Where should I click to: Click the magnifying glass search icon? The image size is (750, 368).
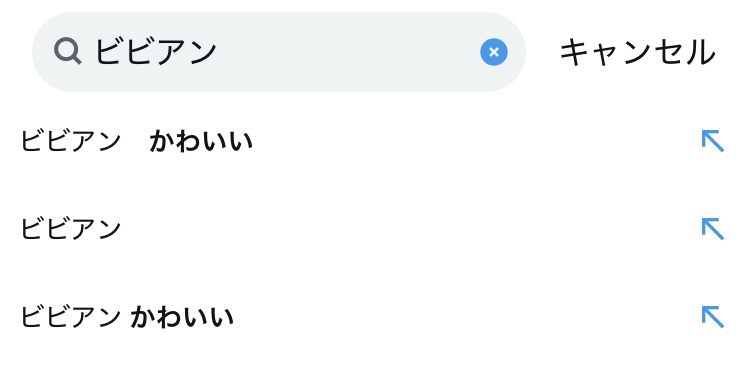67,51
